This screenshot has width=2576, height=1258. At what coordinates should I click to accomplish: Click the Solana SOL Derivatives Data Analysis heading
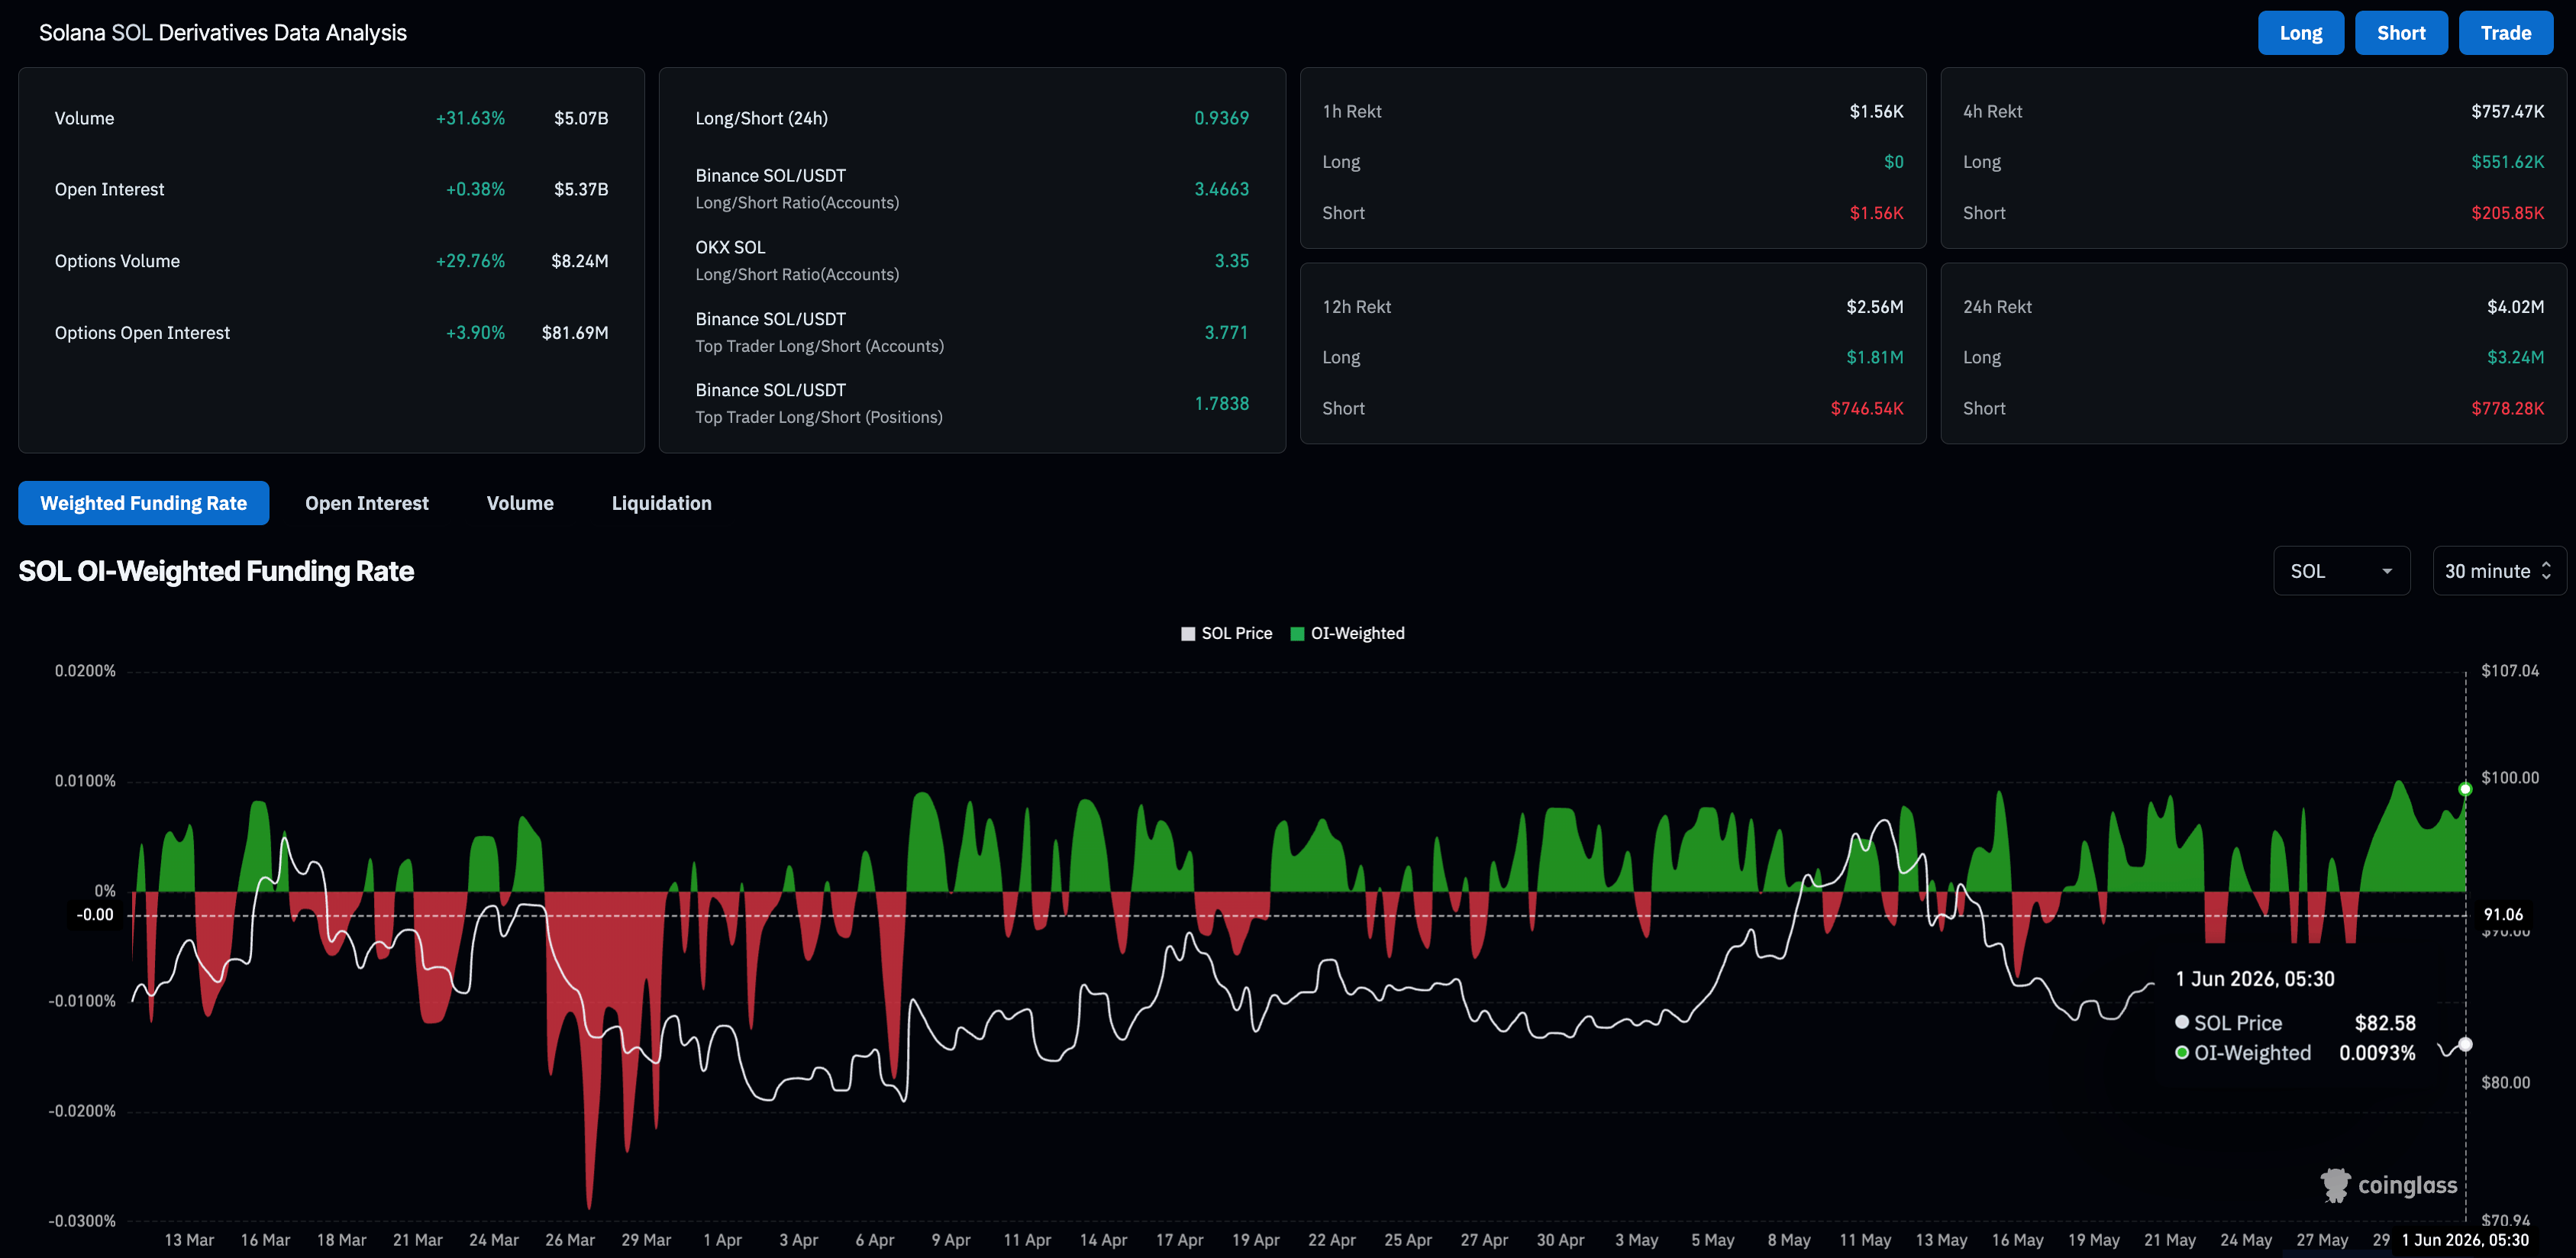pos(223,33)
